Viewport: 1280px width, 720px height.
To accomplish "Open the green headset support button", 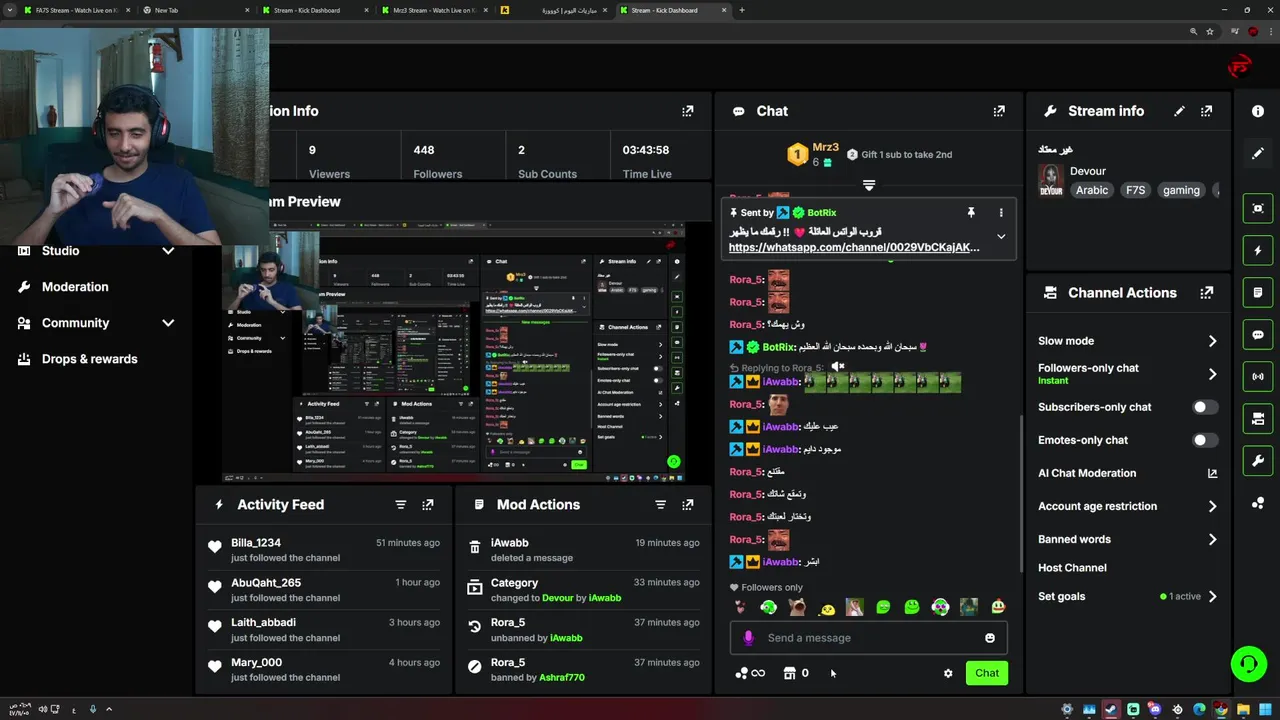I will pos(1248,663).
